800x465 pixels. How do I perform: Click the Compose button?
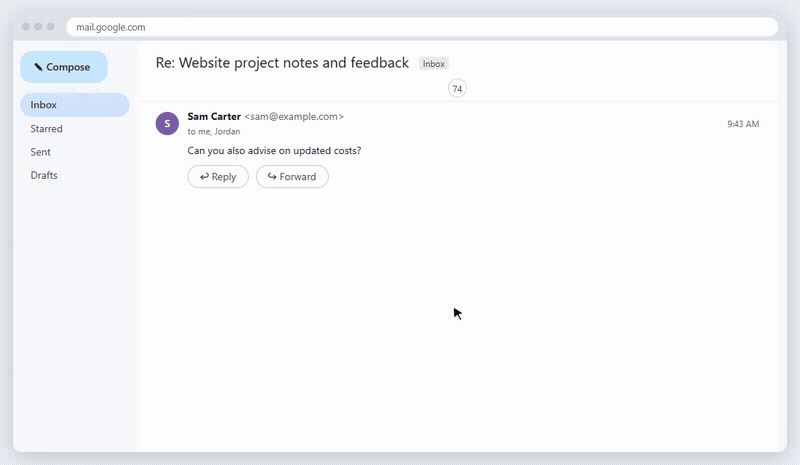coord(64,67)
